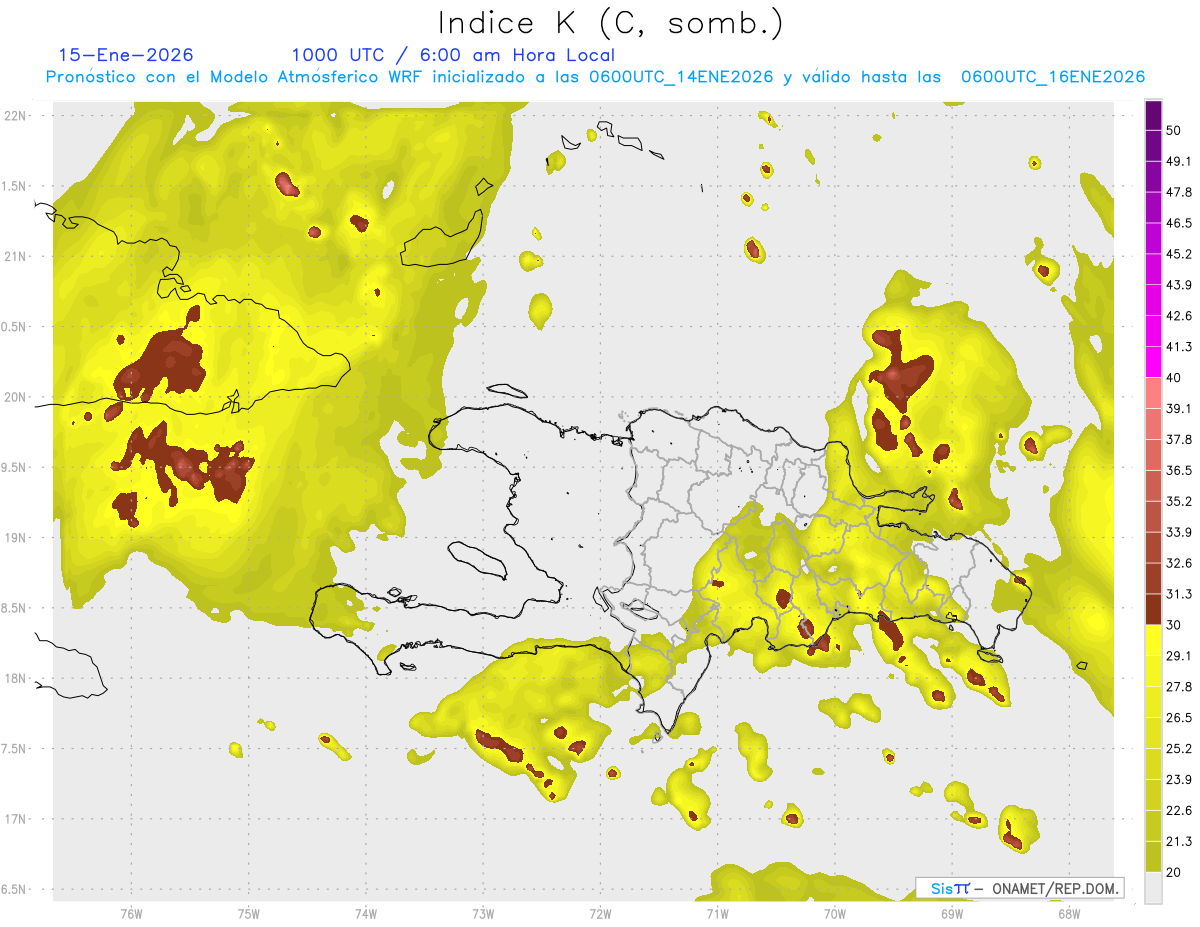This screenshot has height=927, width=1200.
Task: Click the '41.3' color scale value
Action: coord(1178,347)
